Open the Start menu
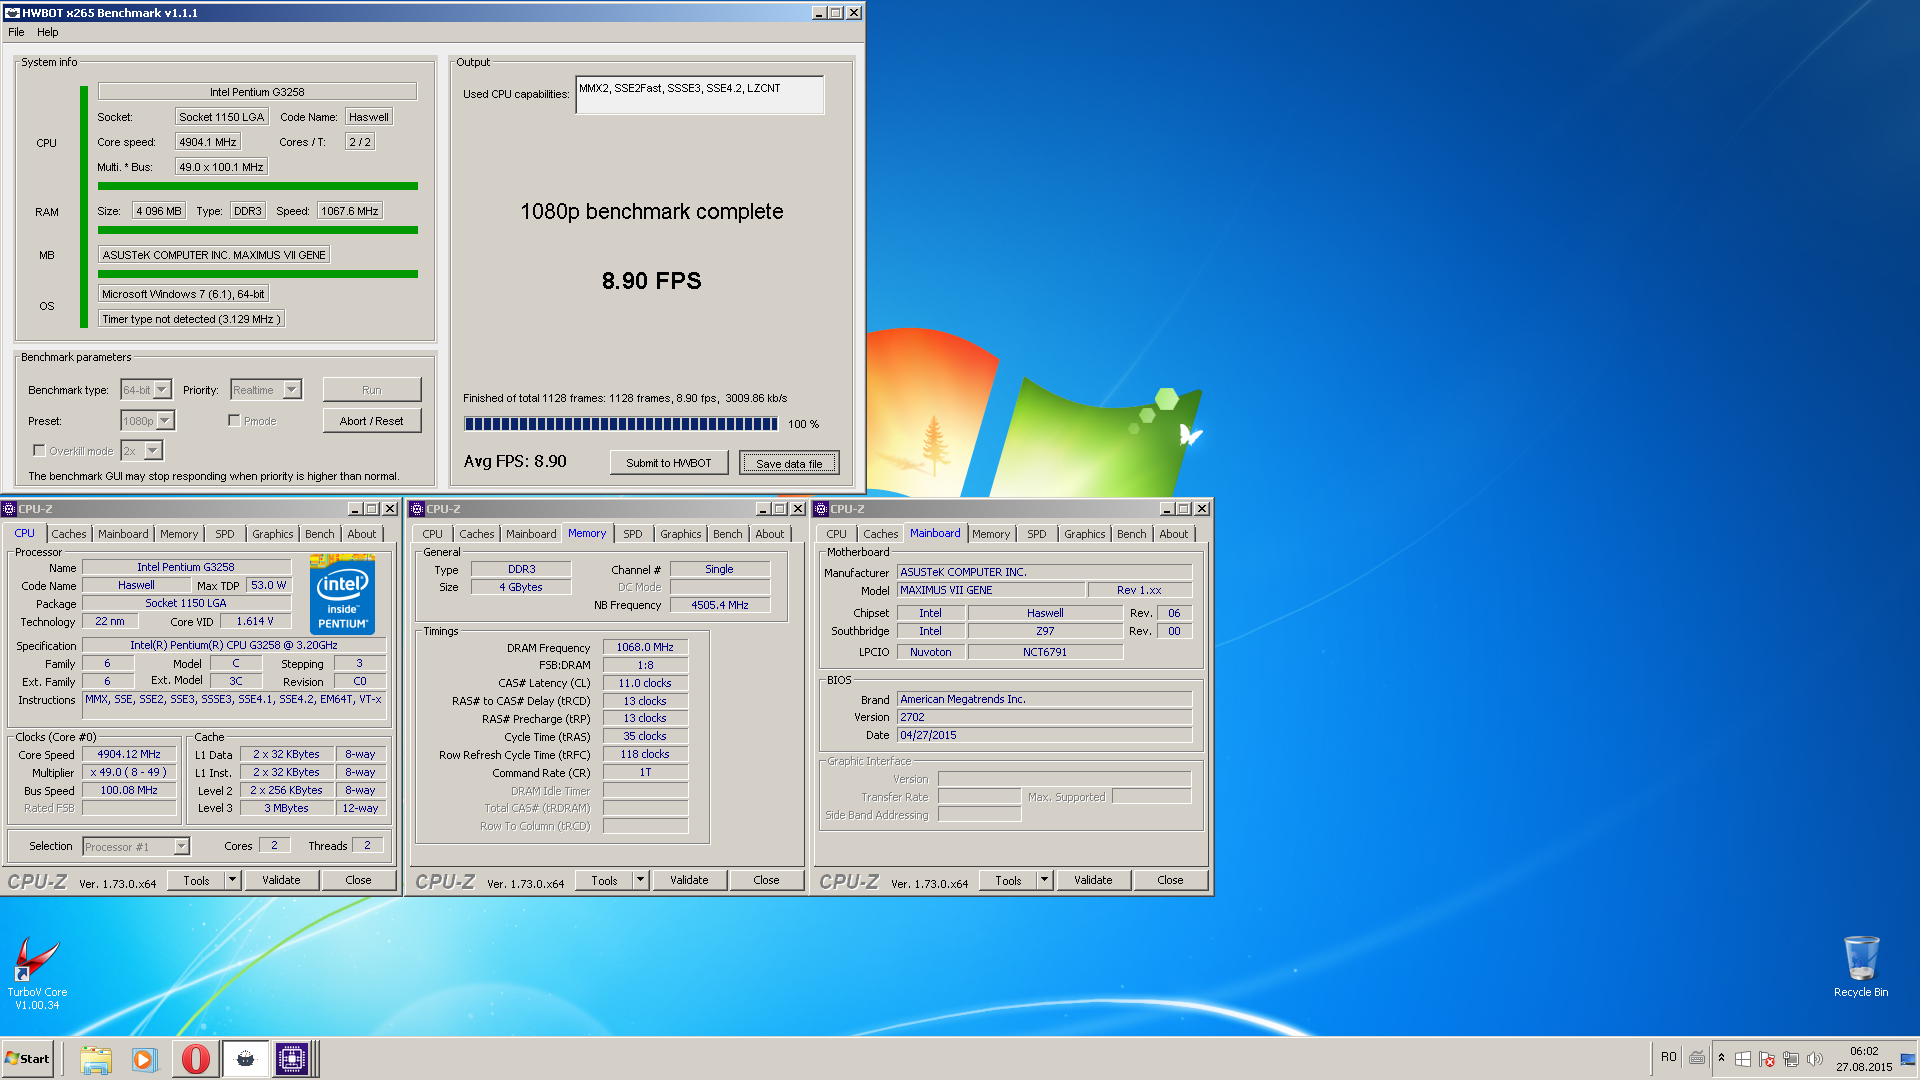This screenshot has height=1080, width=1920. 27,1059
